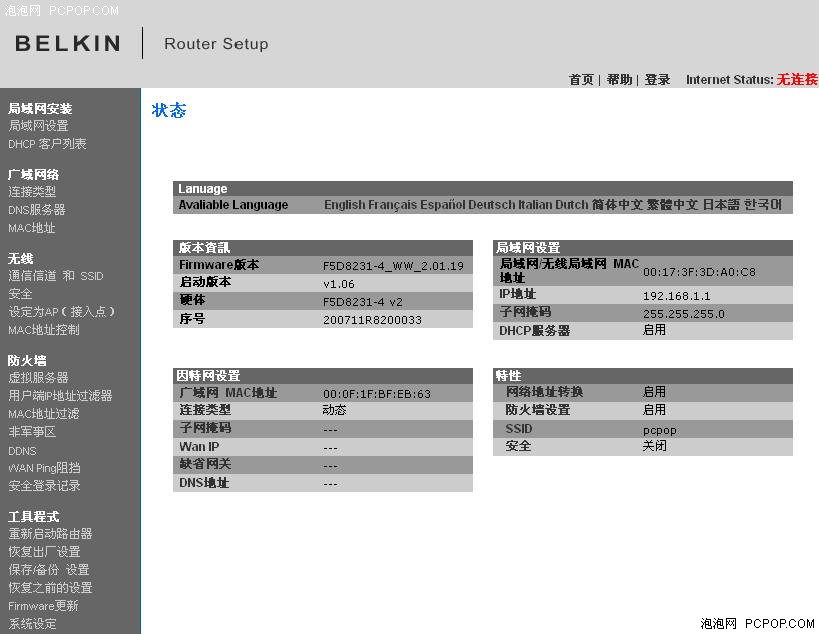Click the 无连接 Internet status text
819x634 pixels.
coord(797,79)
